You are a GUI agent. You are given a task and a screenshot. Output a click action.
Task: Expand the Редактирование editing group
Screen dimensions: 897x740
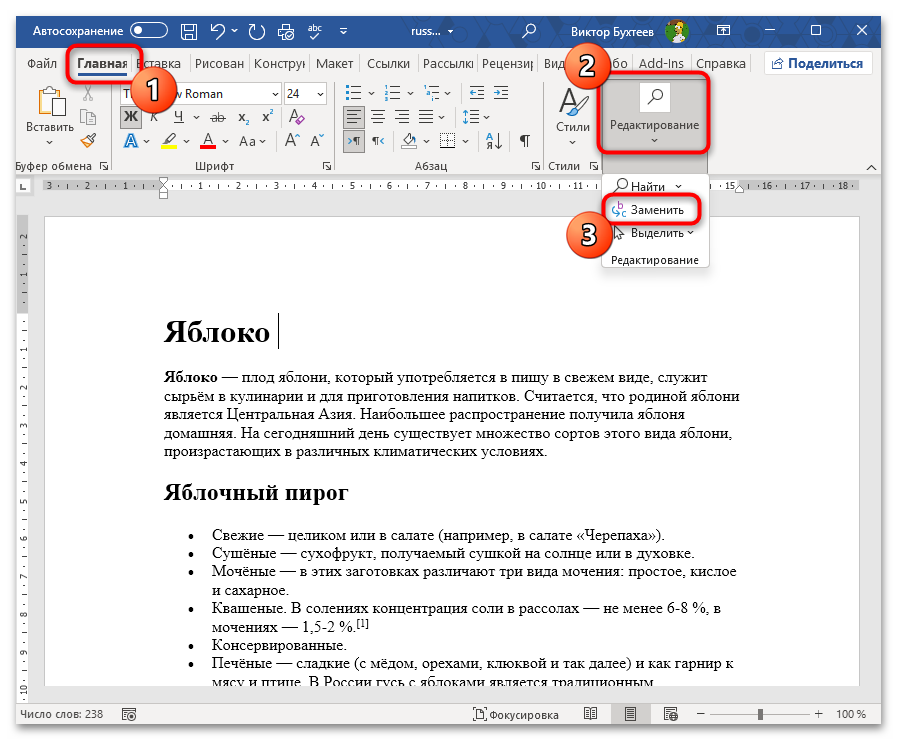pyautogui.click(x=655, y=115)
